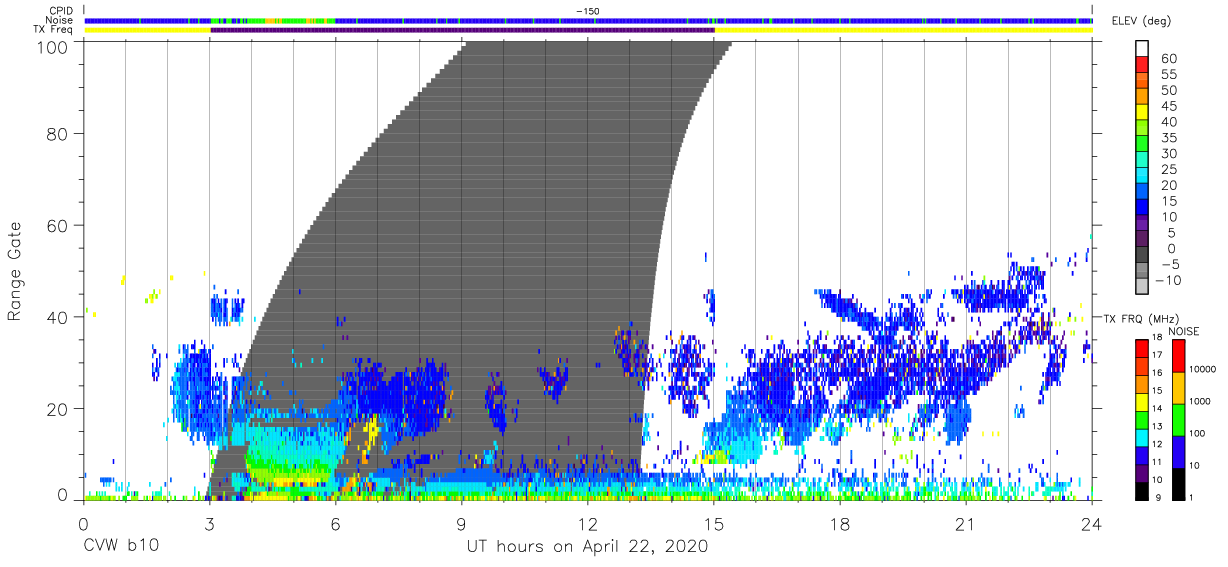Click the '-150' CPID value
Screen dimensions: 1228x567
pos(587,11)
